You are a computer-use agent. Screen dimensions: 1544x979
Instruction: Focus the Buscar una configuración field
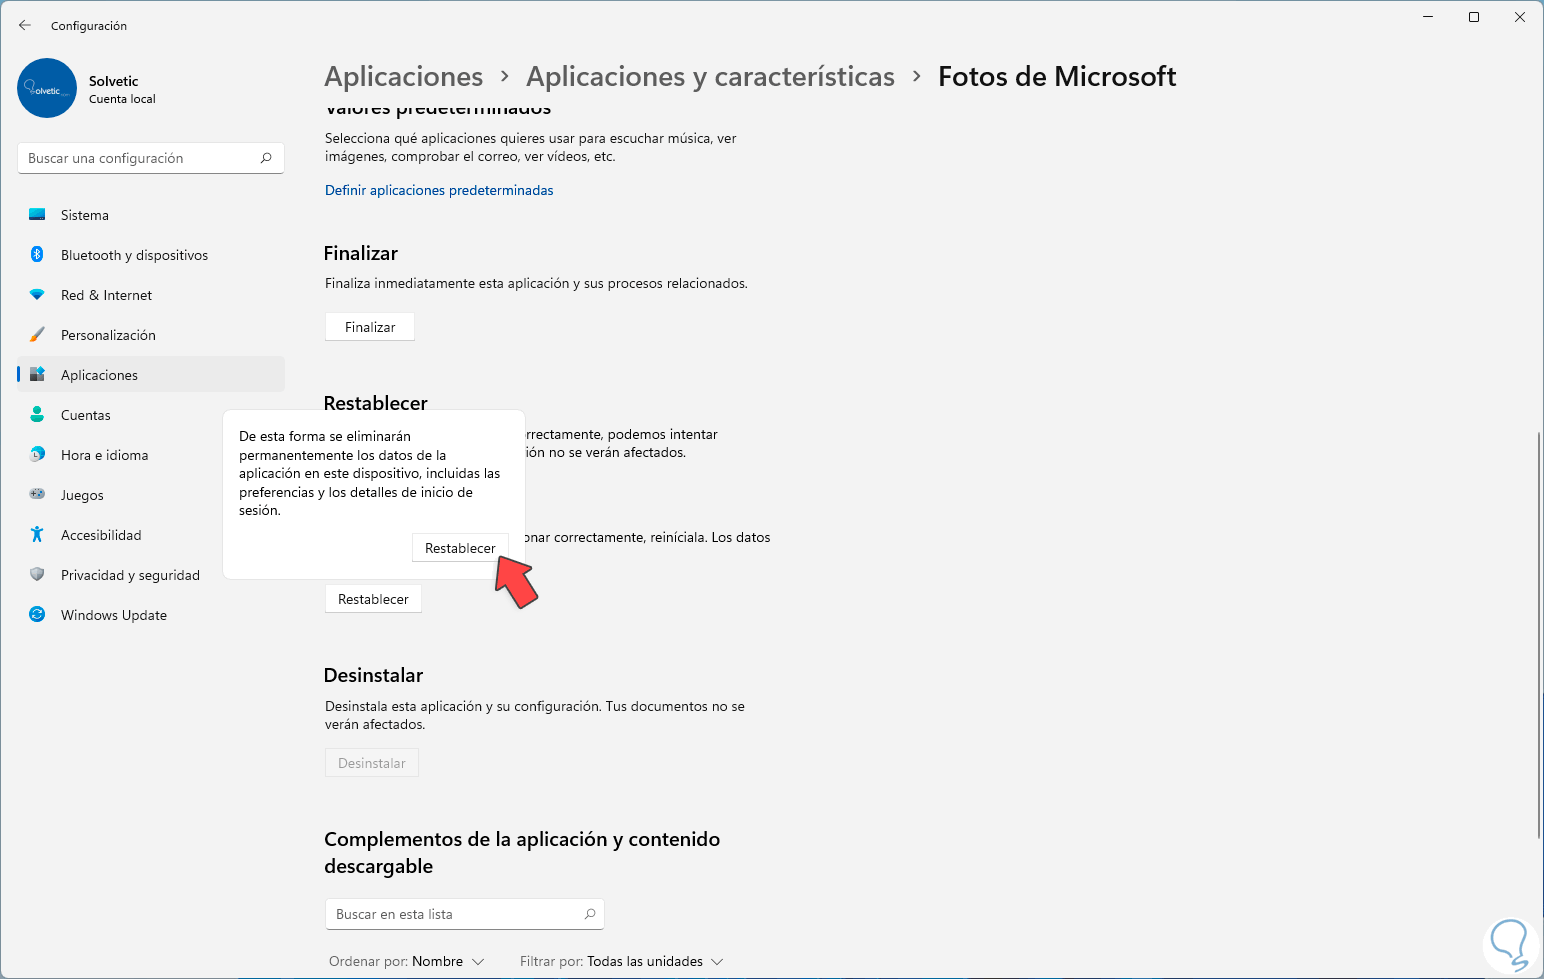click(151, 158)
